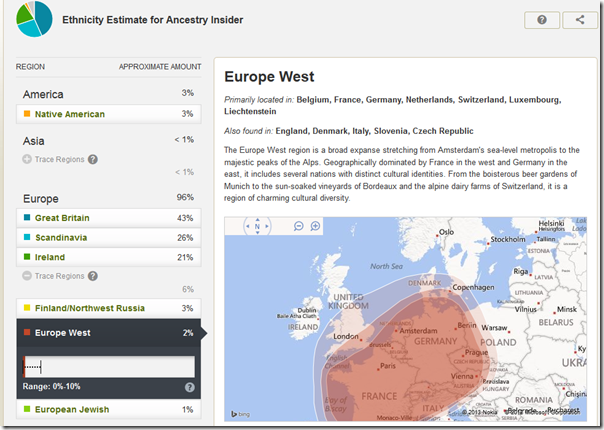Viewport: 604px width, 430px height.
Task: Collapse Europe Trace Regions with minus icon
Action: tap(27, 276)
